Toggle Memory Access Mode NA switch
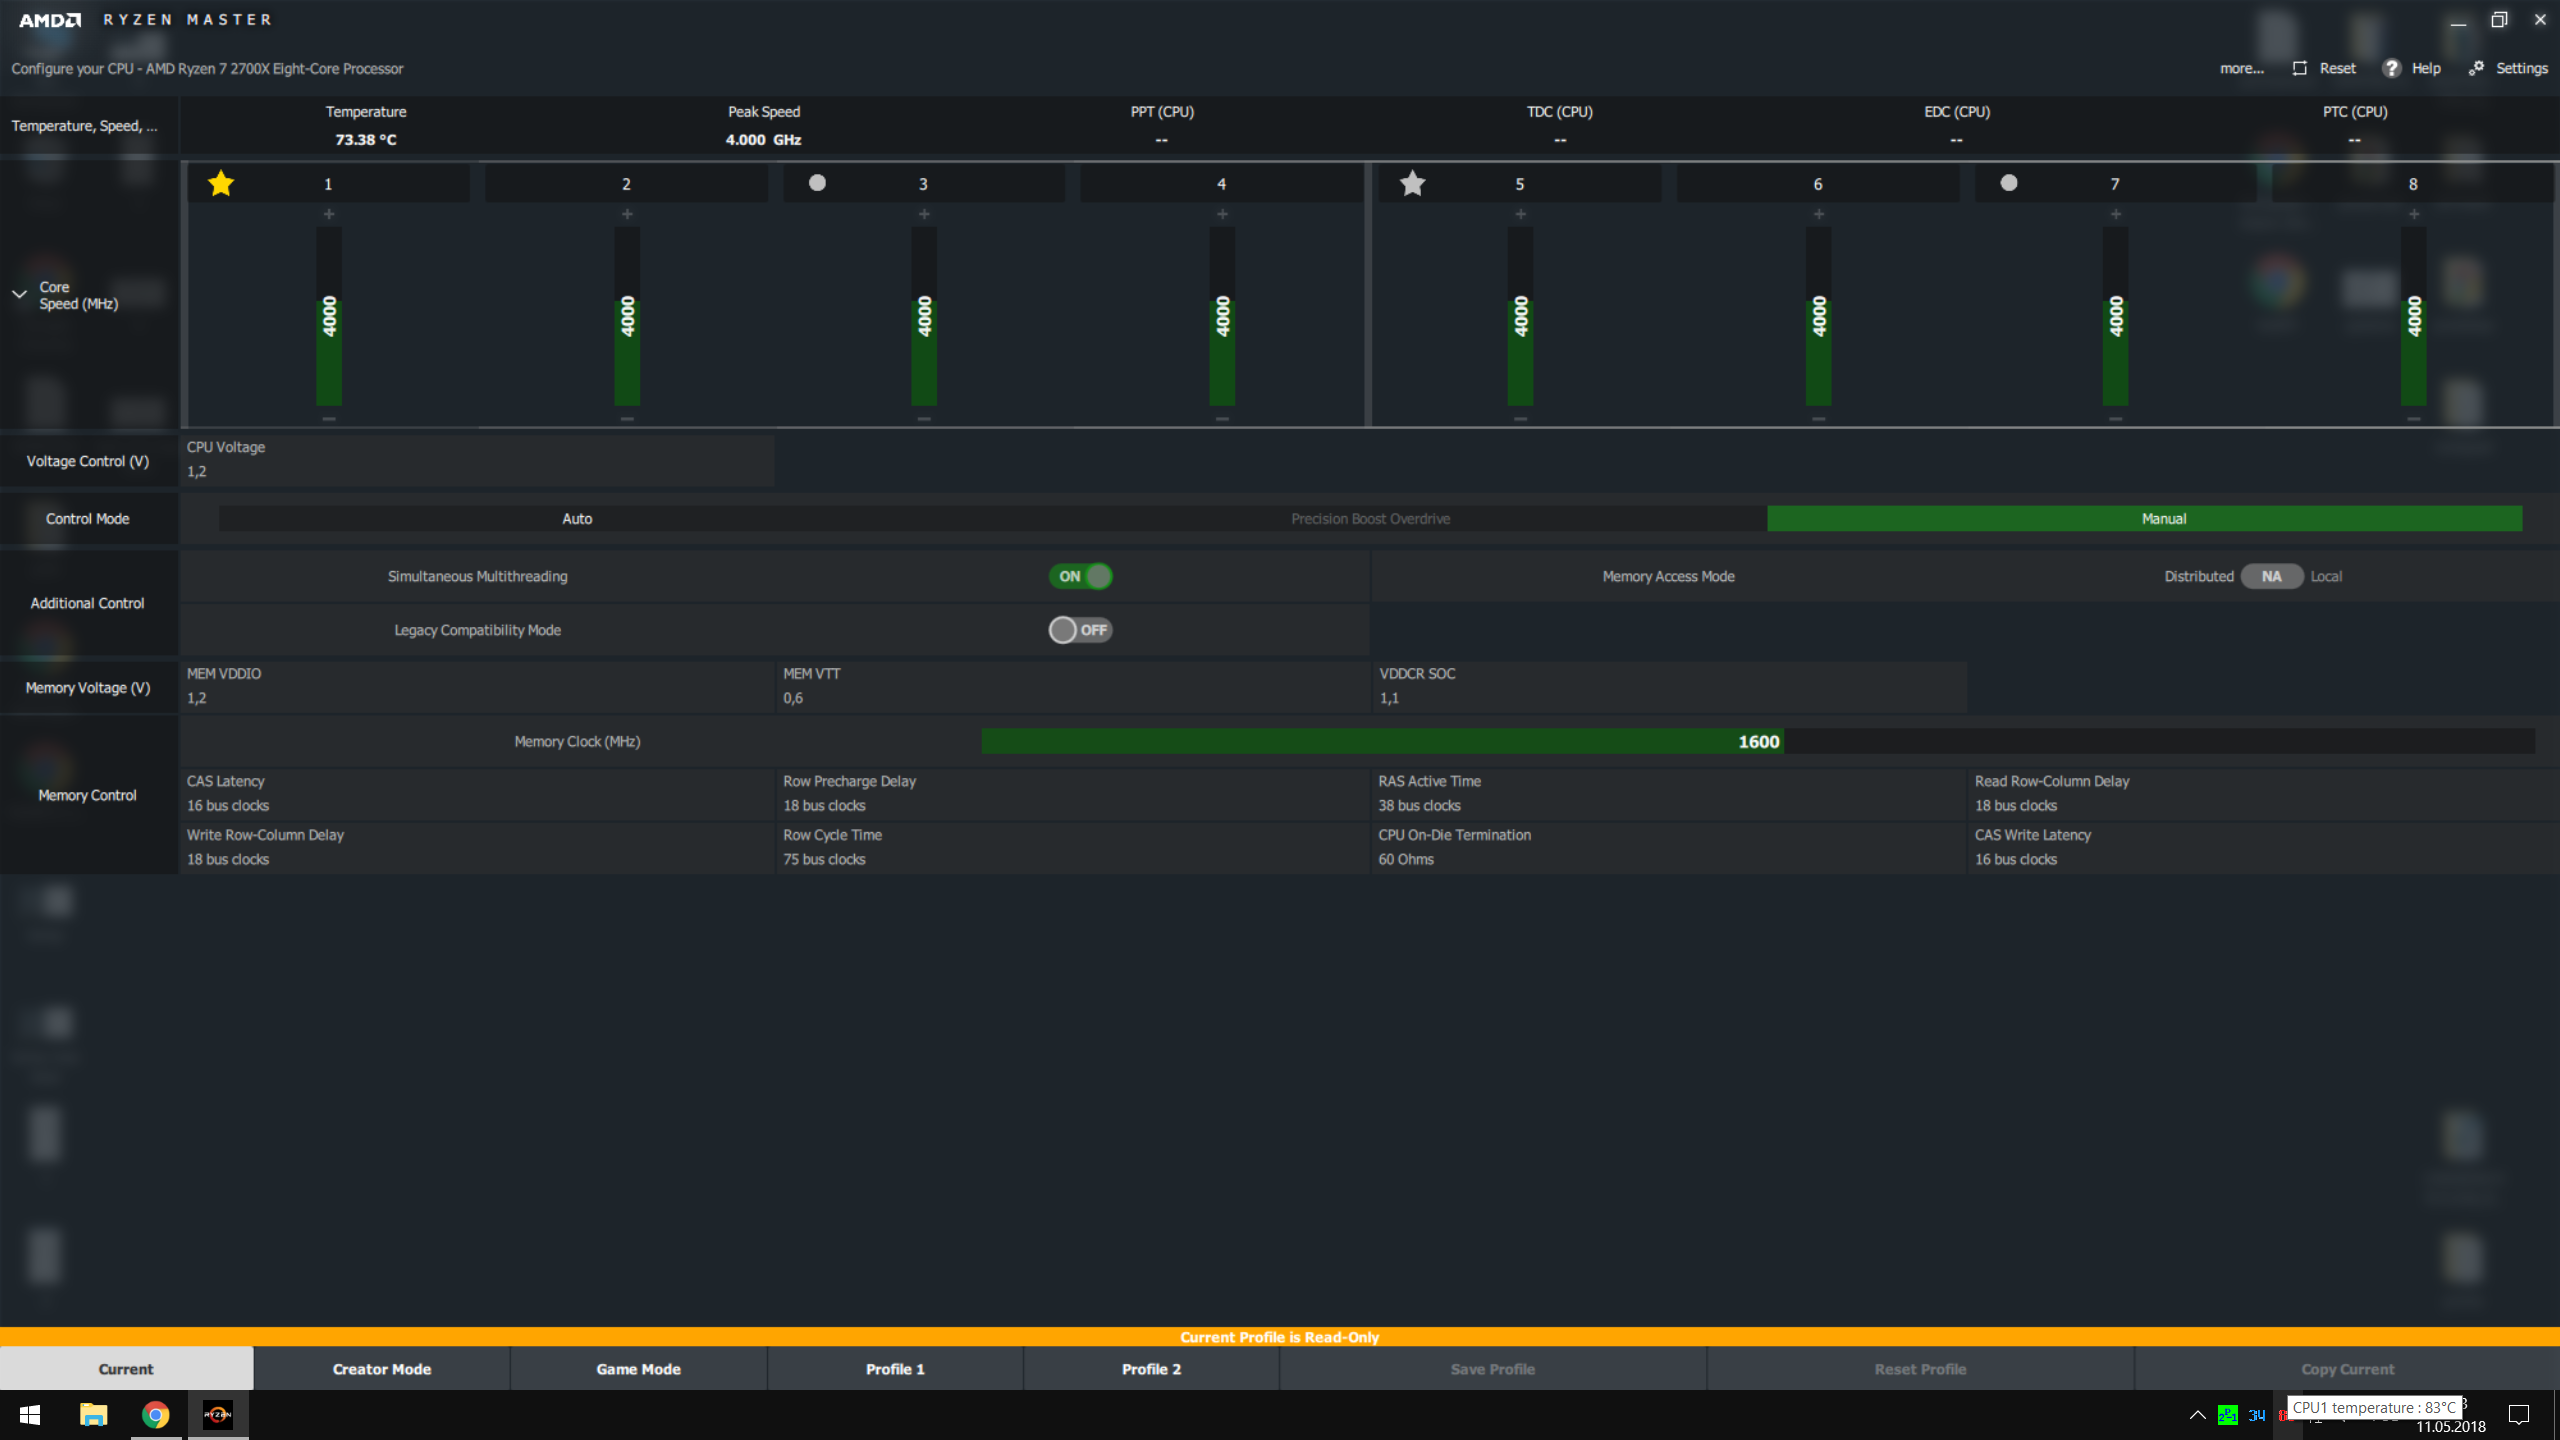 pos(2271,576)
